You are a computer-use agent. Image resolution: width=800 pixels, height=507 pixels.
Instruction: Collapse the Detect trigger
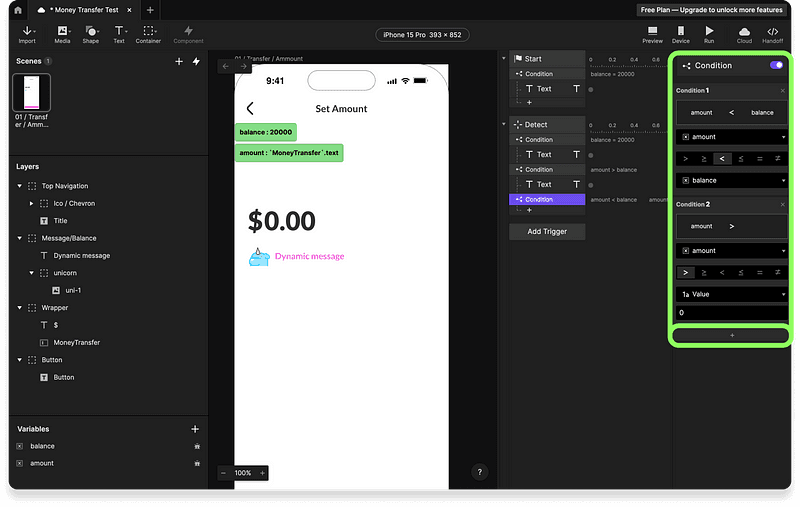click(504, 124)
